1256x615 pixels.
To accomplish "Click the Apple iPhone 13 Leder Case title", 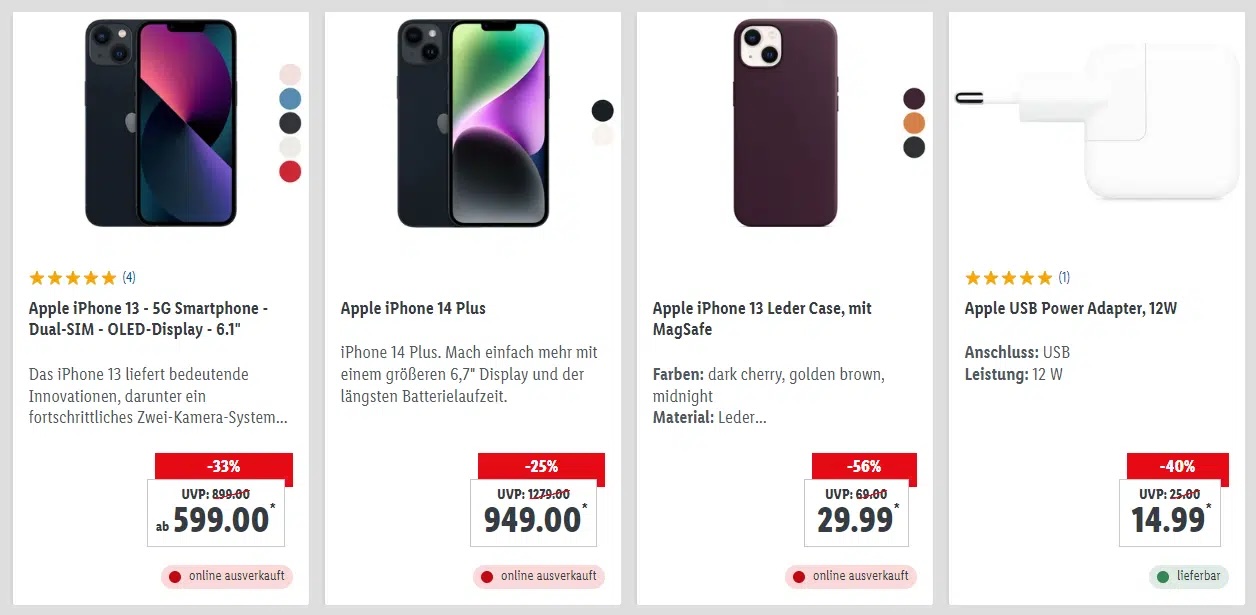I will click(x=748, y=319).
